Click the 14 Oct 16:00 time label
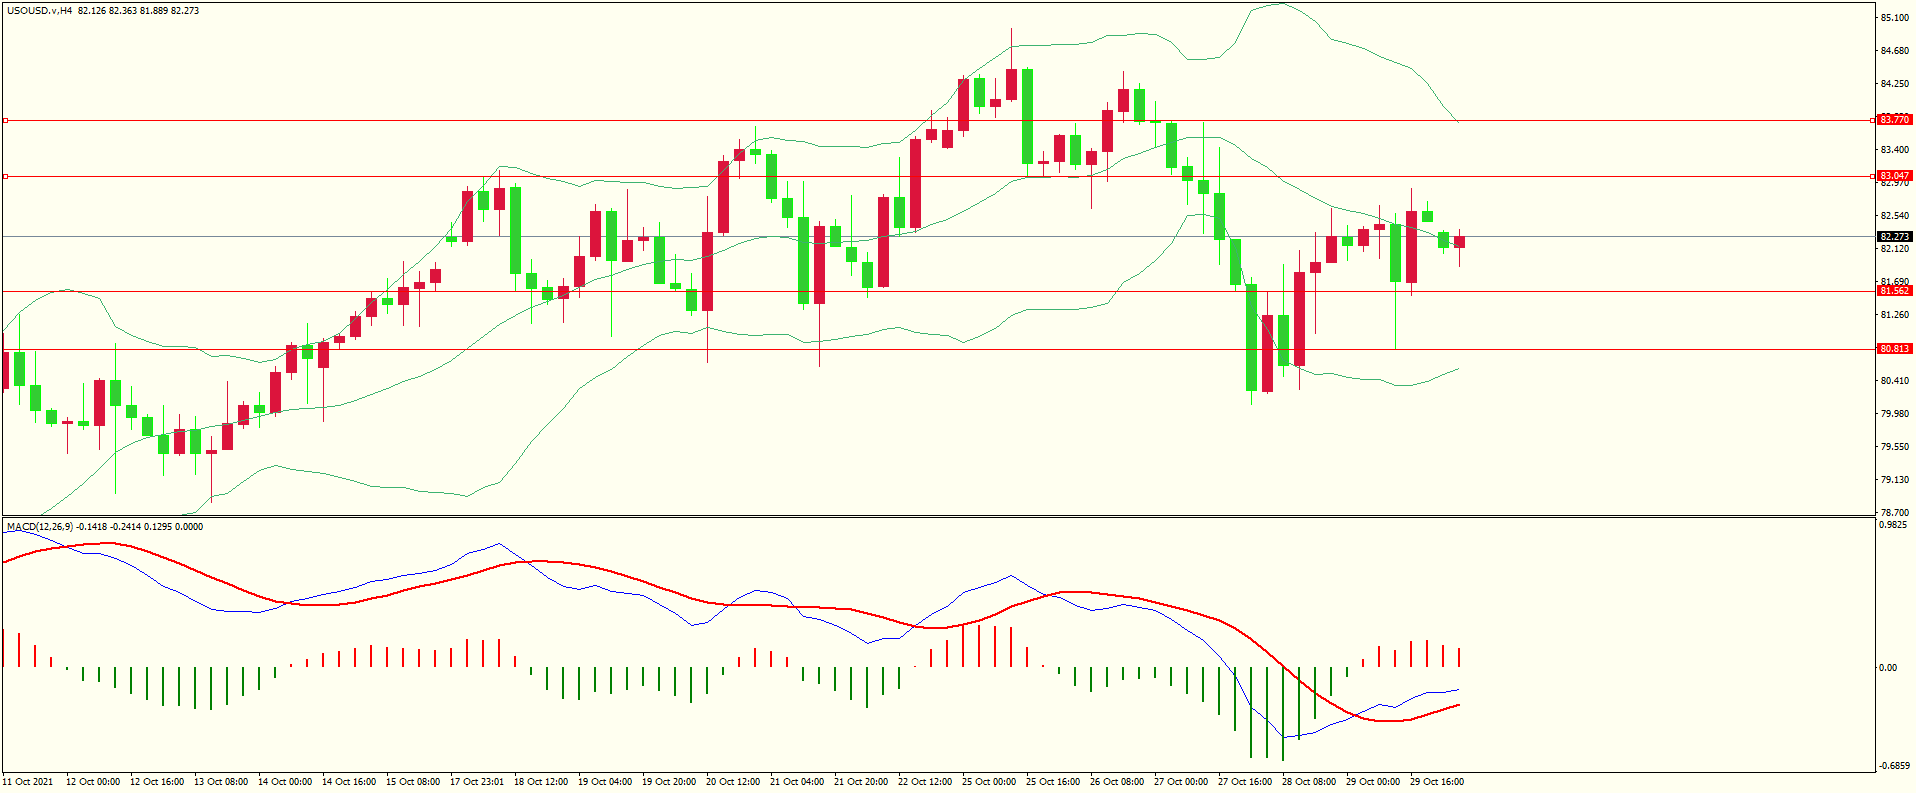 (x=349, y=782)
